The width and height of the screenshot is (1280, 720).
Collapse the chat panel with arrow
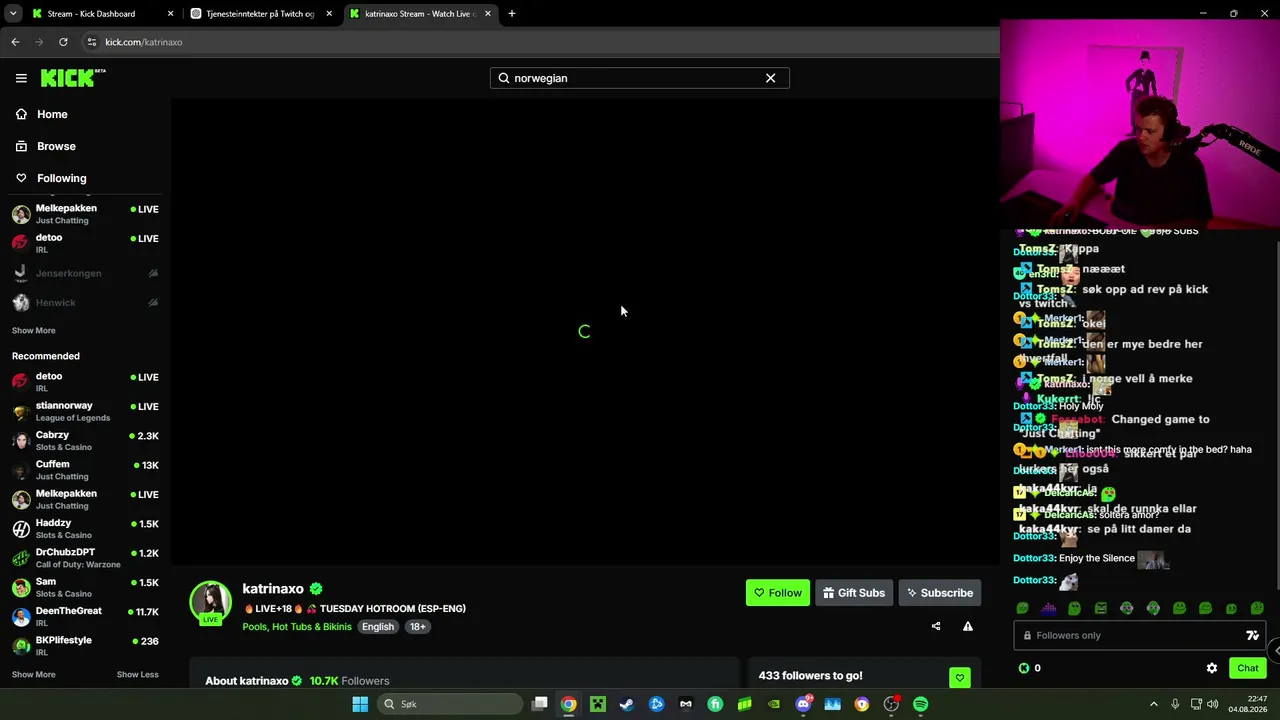point(1275,650)
